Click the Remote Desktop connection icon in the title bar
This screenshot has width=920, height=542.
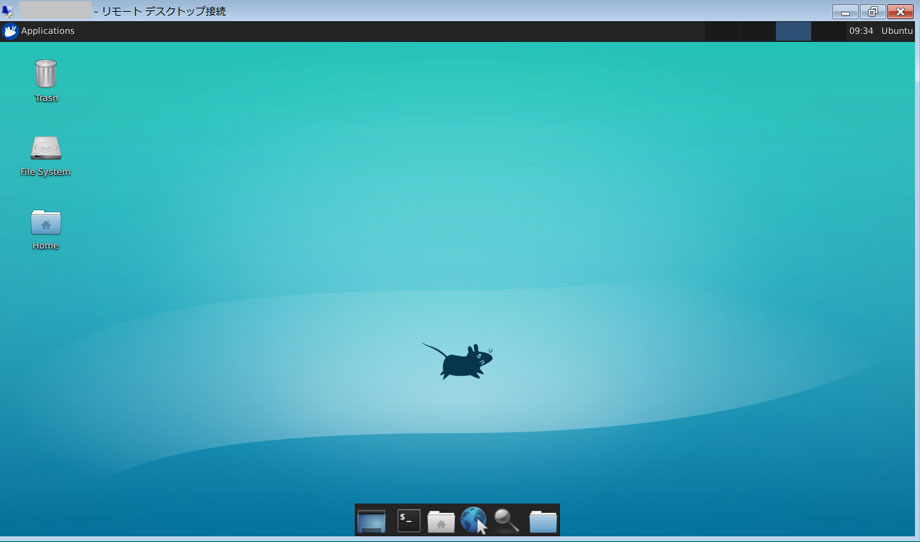point(8,11)
